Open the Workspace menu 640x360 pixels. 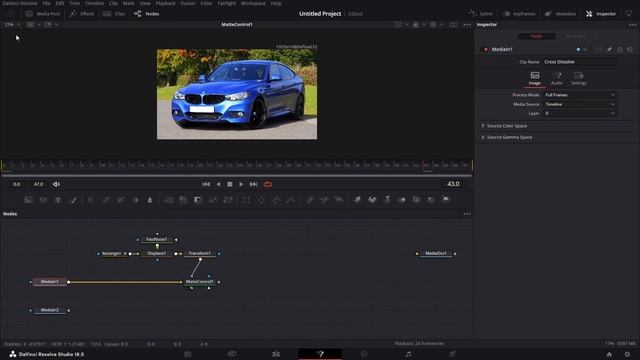tap(253, 3)
